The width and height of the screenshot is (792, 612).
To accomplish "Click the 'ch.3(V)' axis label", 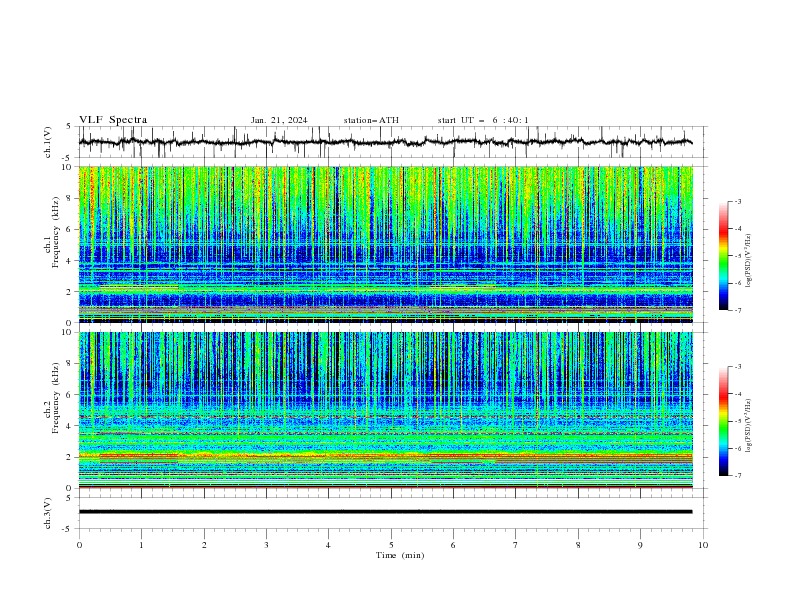I will [48, 513].
